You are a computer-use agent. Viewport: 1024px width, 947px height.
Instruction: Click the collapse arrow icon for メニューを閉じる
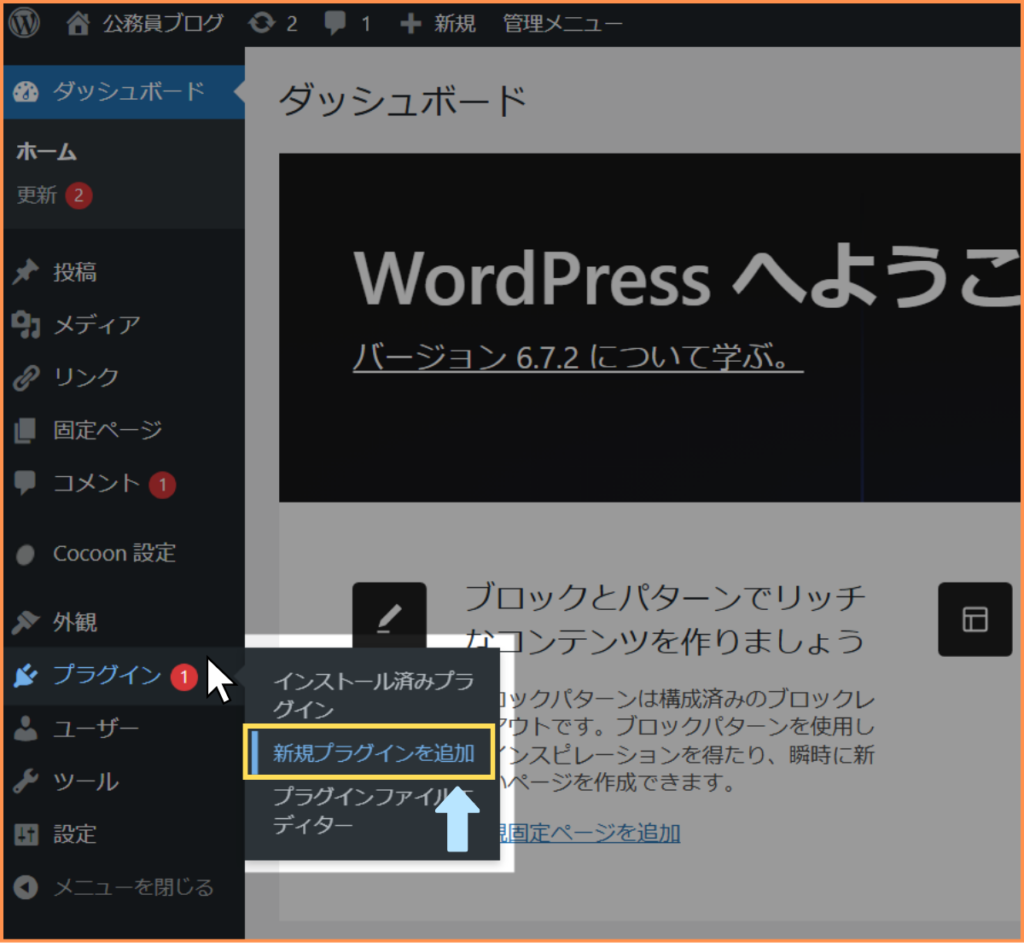point(25,888)
